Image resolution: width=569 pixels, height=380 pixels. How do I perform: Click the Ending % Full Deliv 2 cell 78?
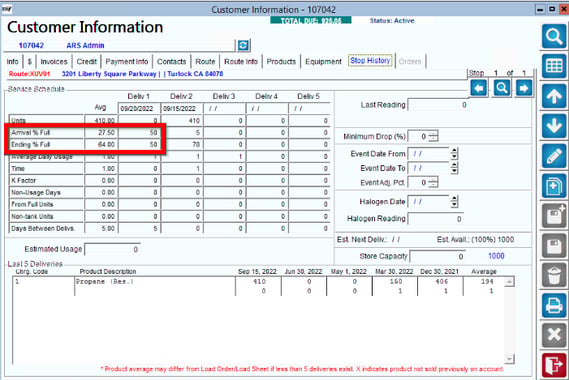(x=182, y=144)
